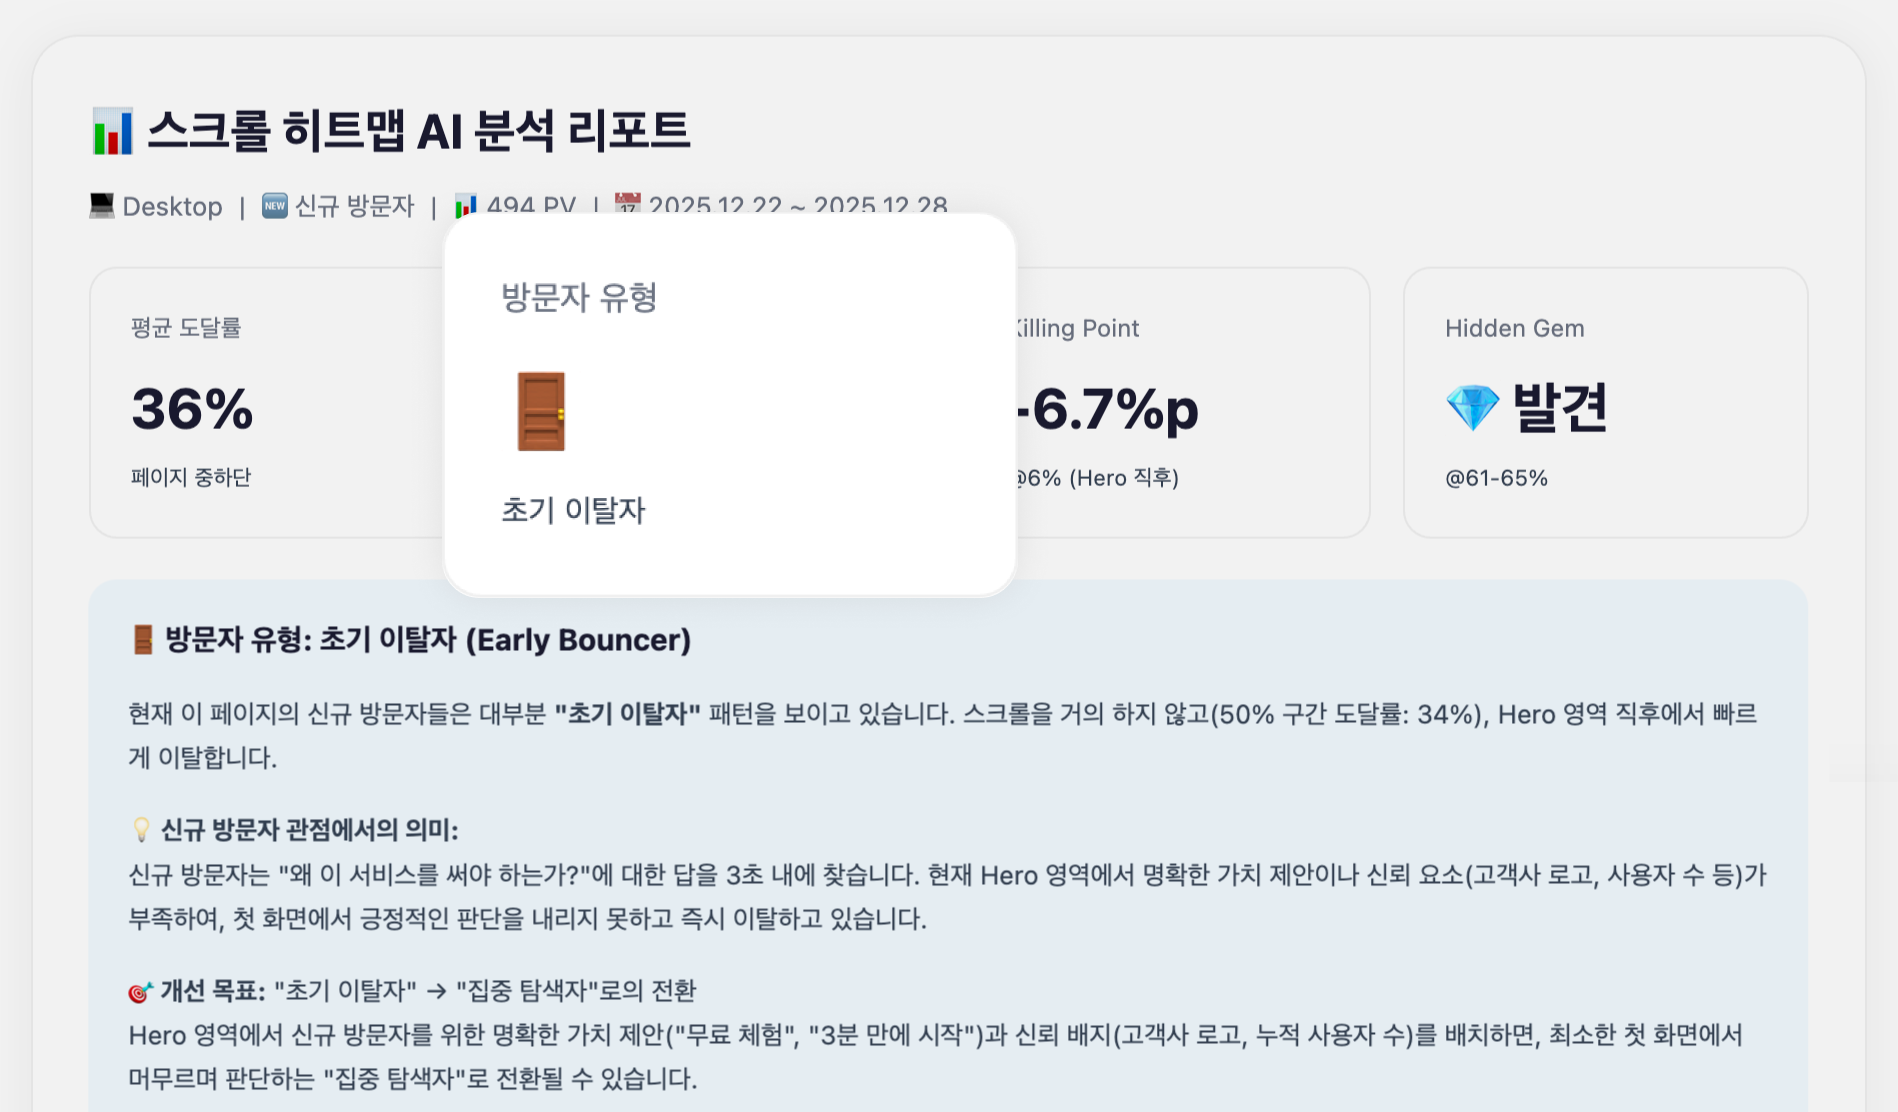Click the large door icon in 방문자 유형 card
The image size is (1898, 1112).
(x=541, y=411)
